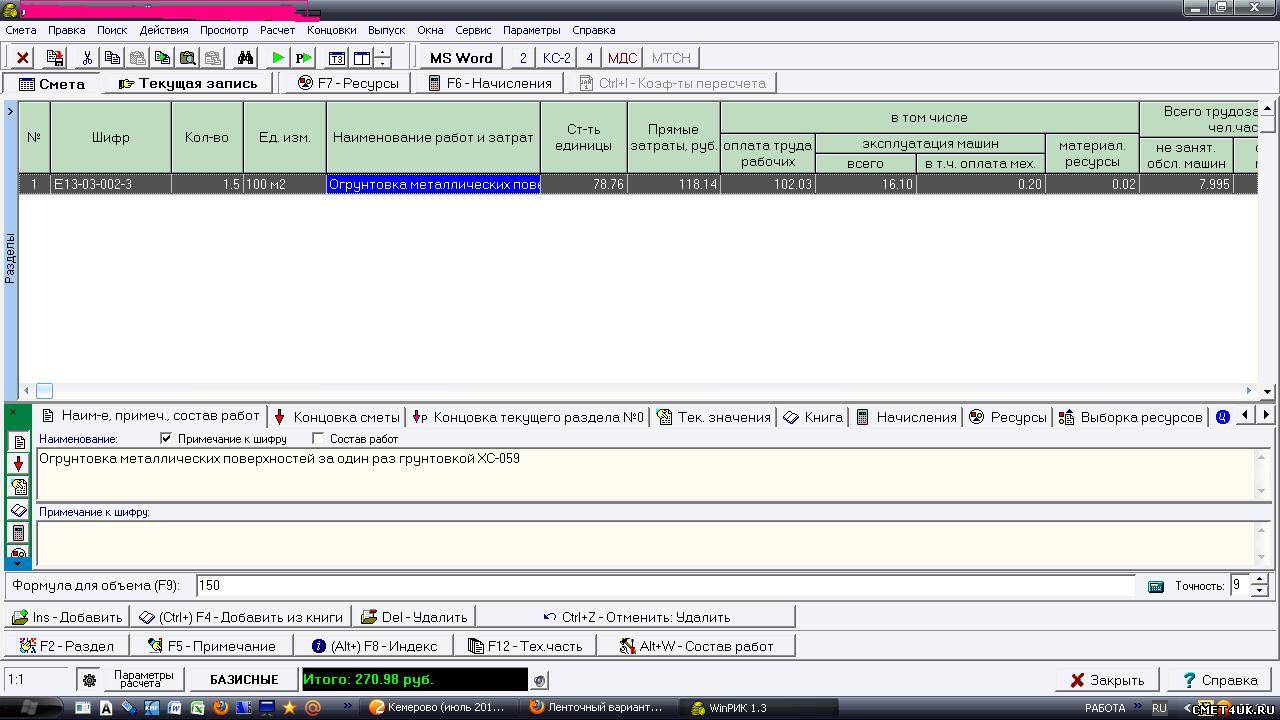Click F12 - Тех.часть button
Image resolution: width=1280 pixels, height=720 pixels.
click(525, 646)
